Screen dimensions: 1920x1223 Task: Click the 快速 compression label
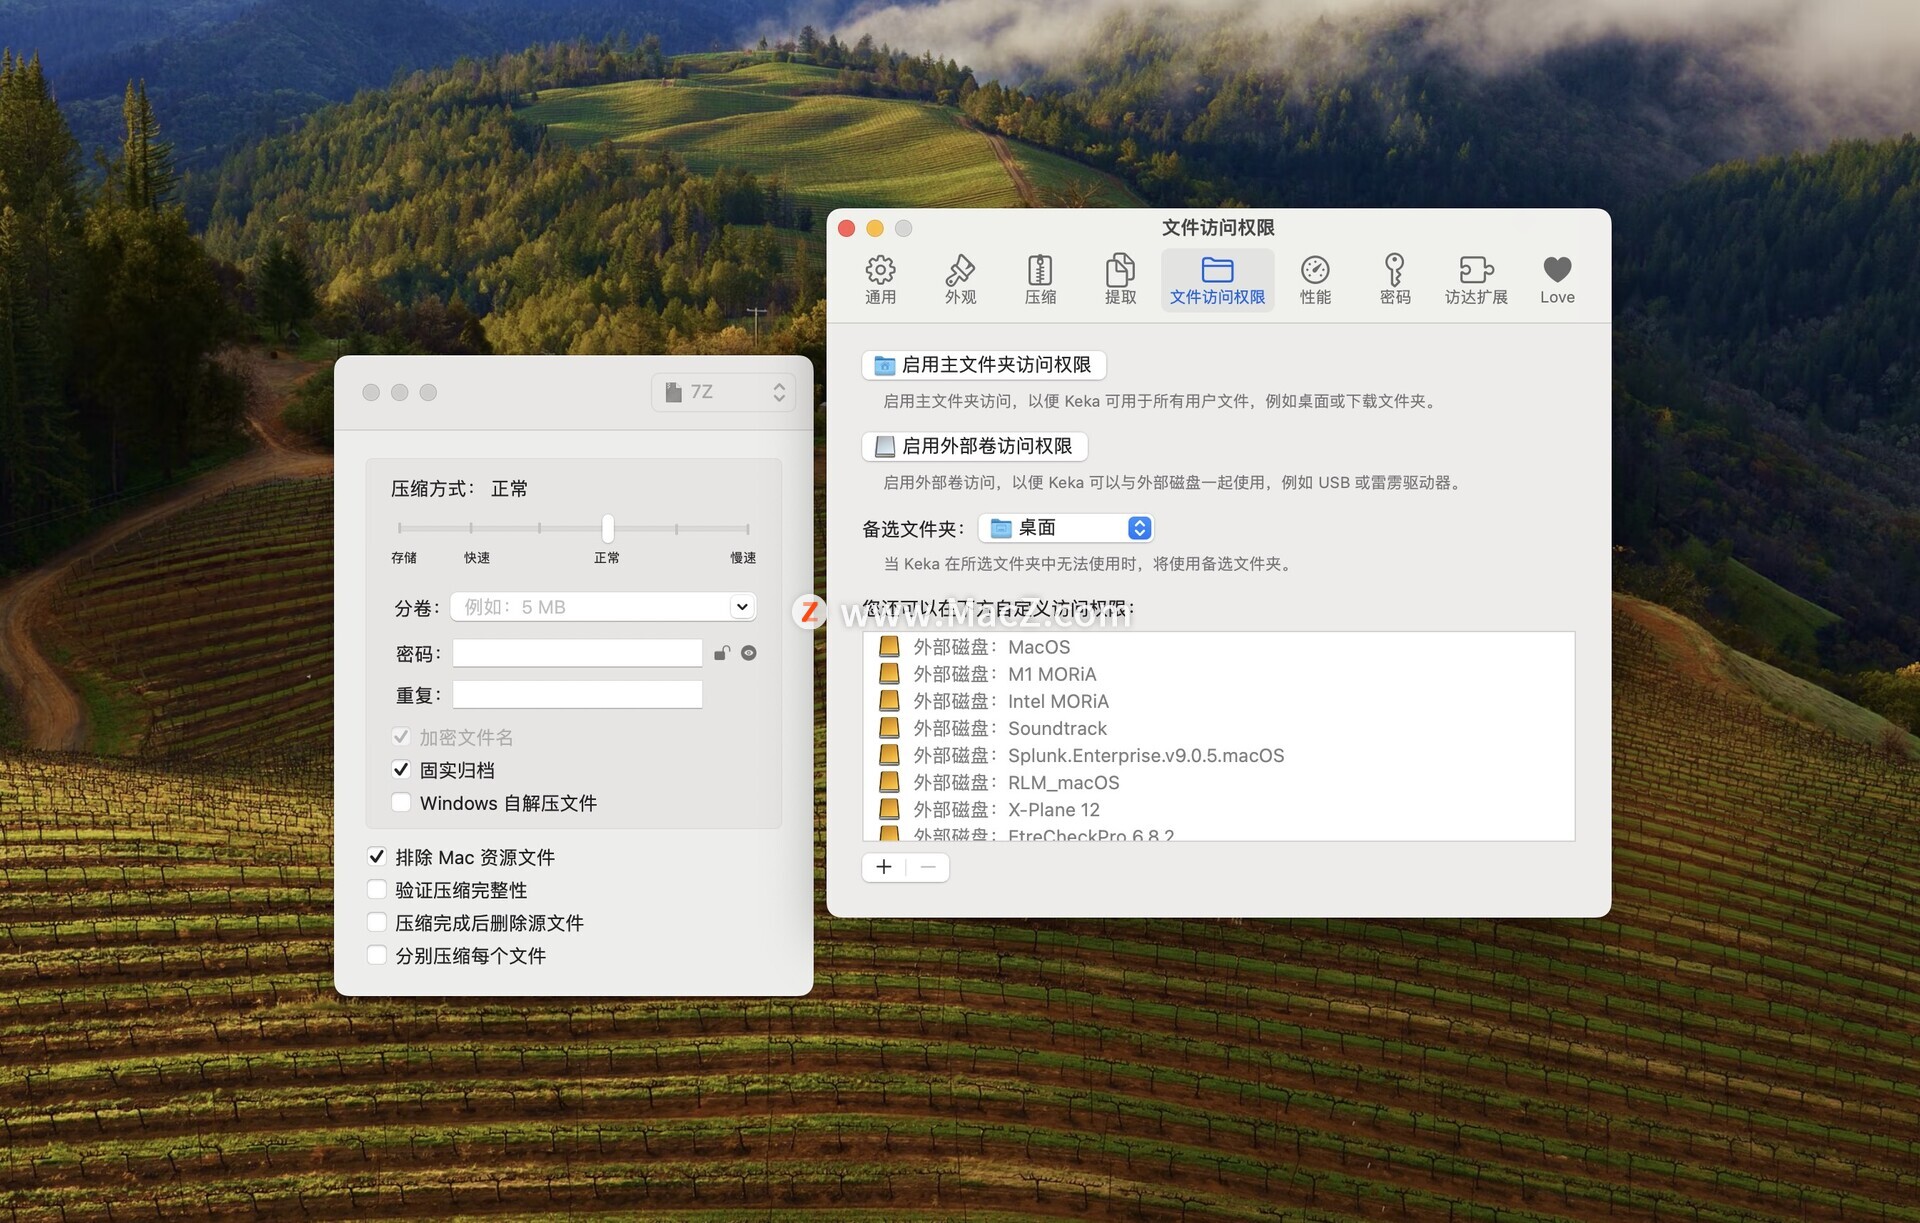tap(477, 558)
